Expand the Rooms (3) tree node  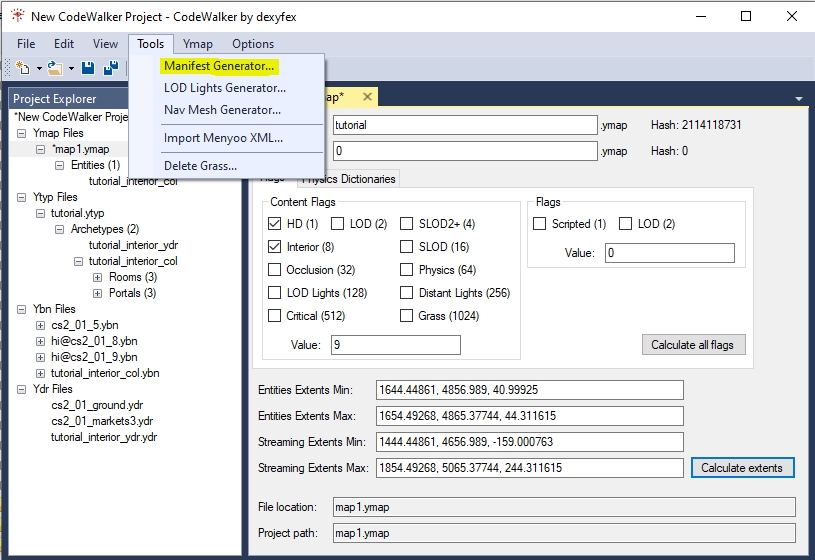point(97,277)
